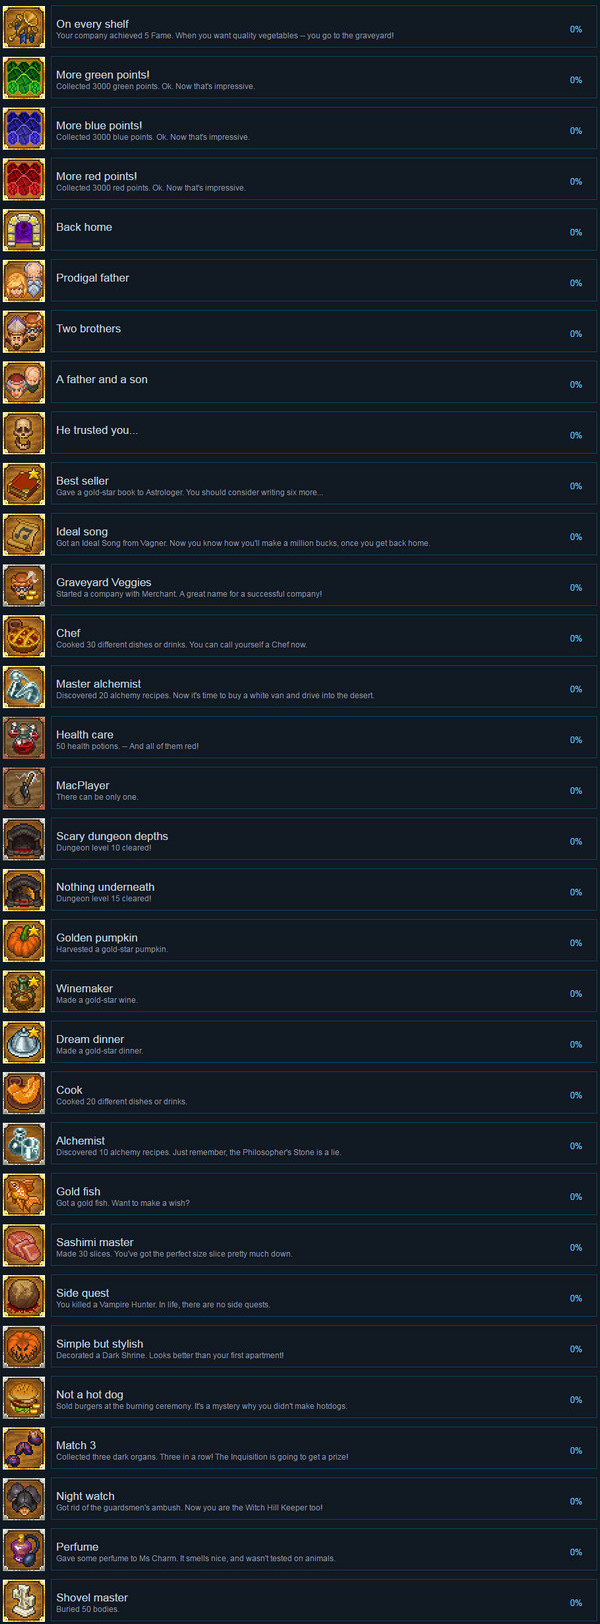Click the Sashimi master meat icon
This screenshot has height=1624, width=600.
(24, 1247)
